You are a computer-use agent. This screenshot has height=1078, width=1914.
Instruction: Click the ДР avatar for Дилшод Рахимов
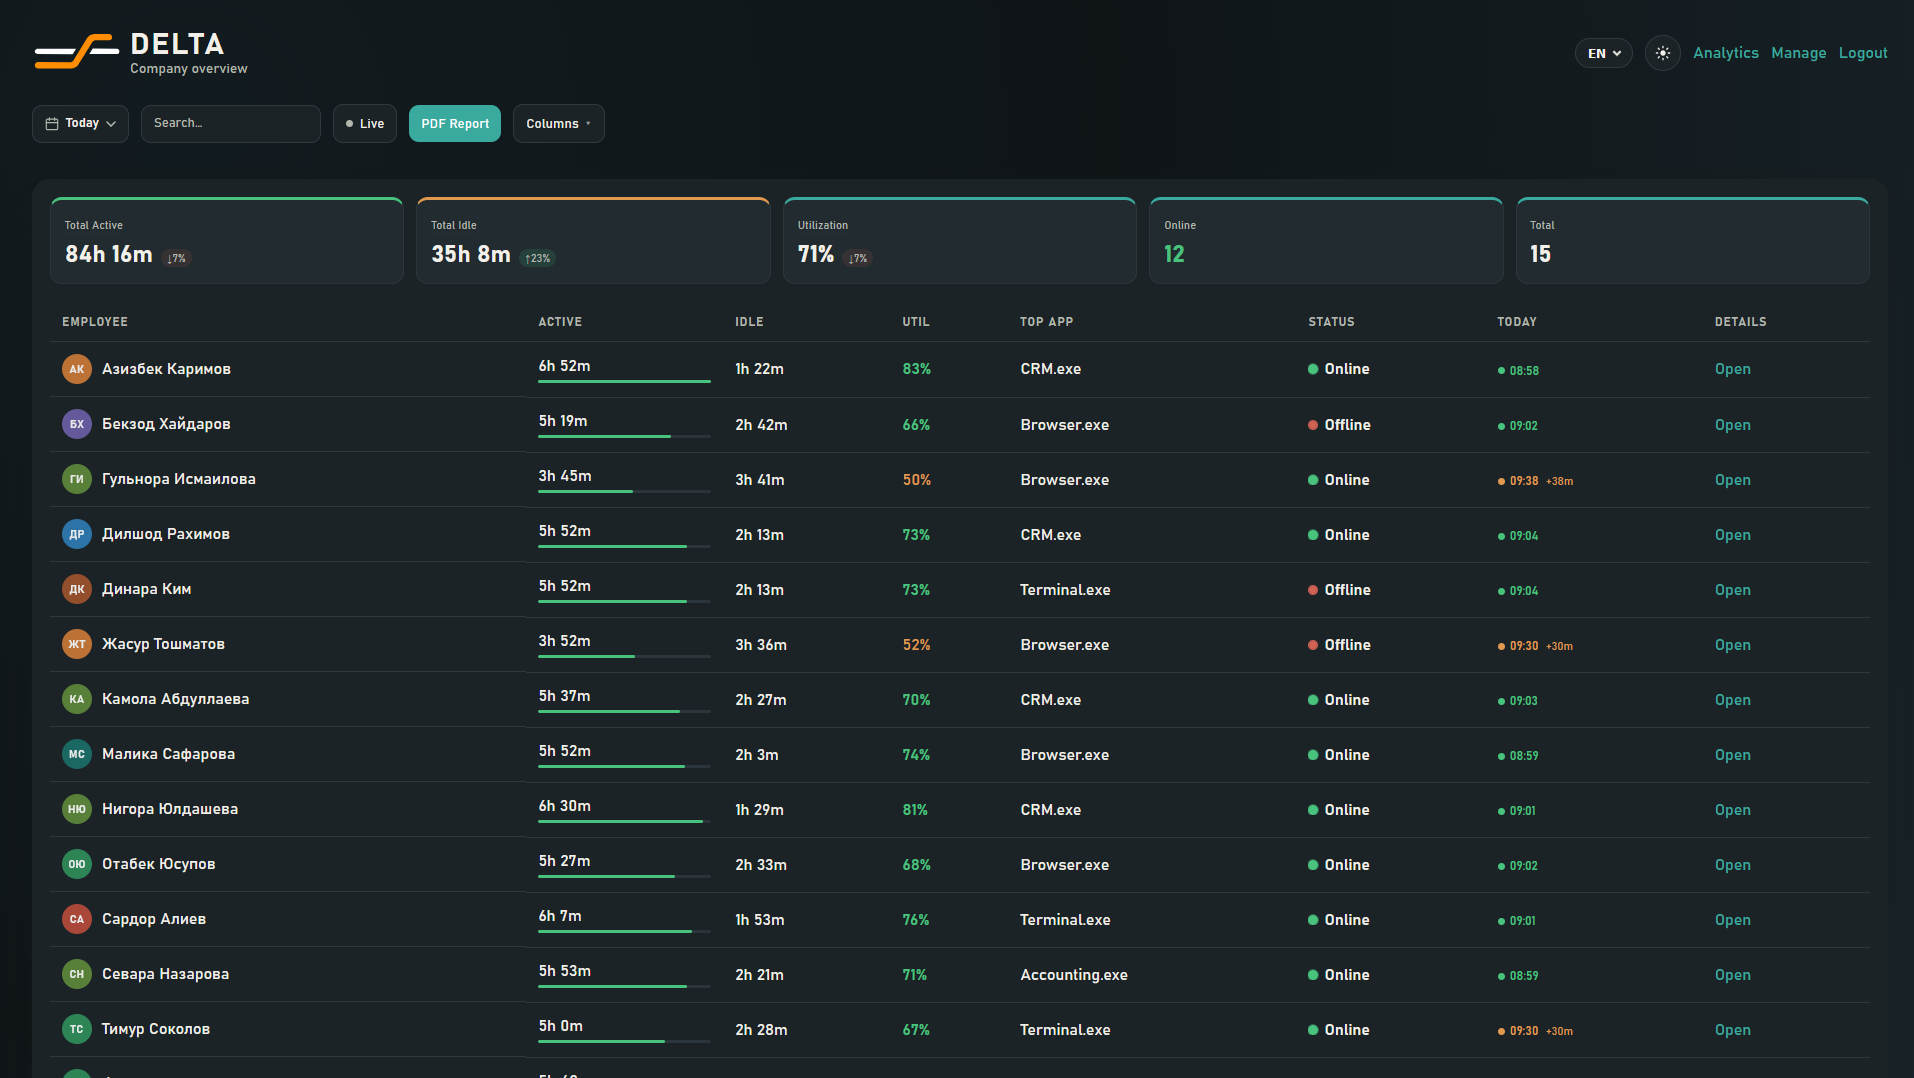click(x=77, y=534)
